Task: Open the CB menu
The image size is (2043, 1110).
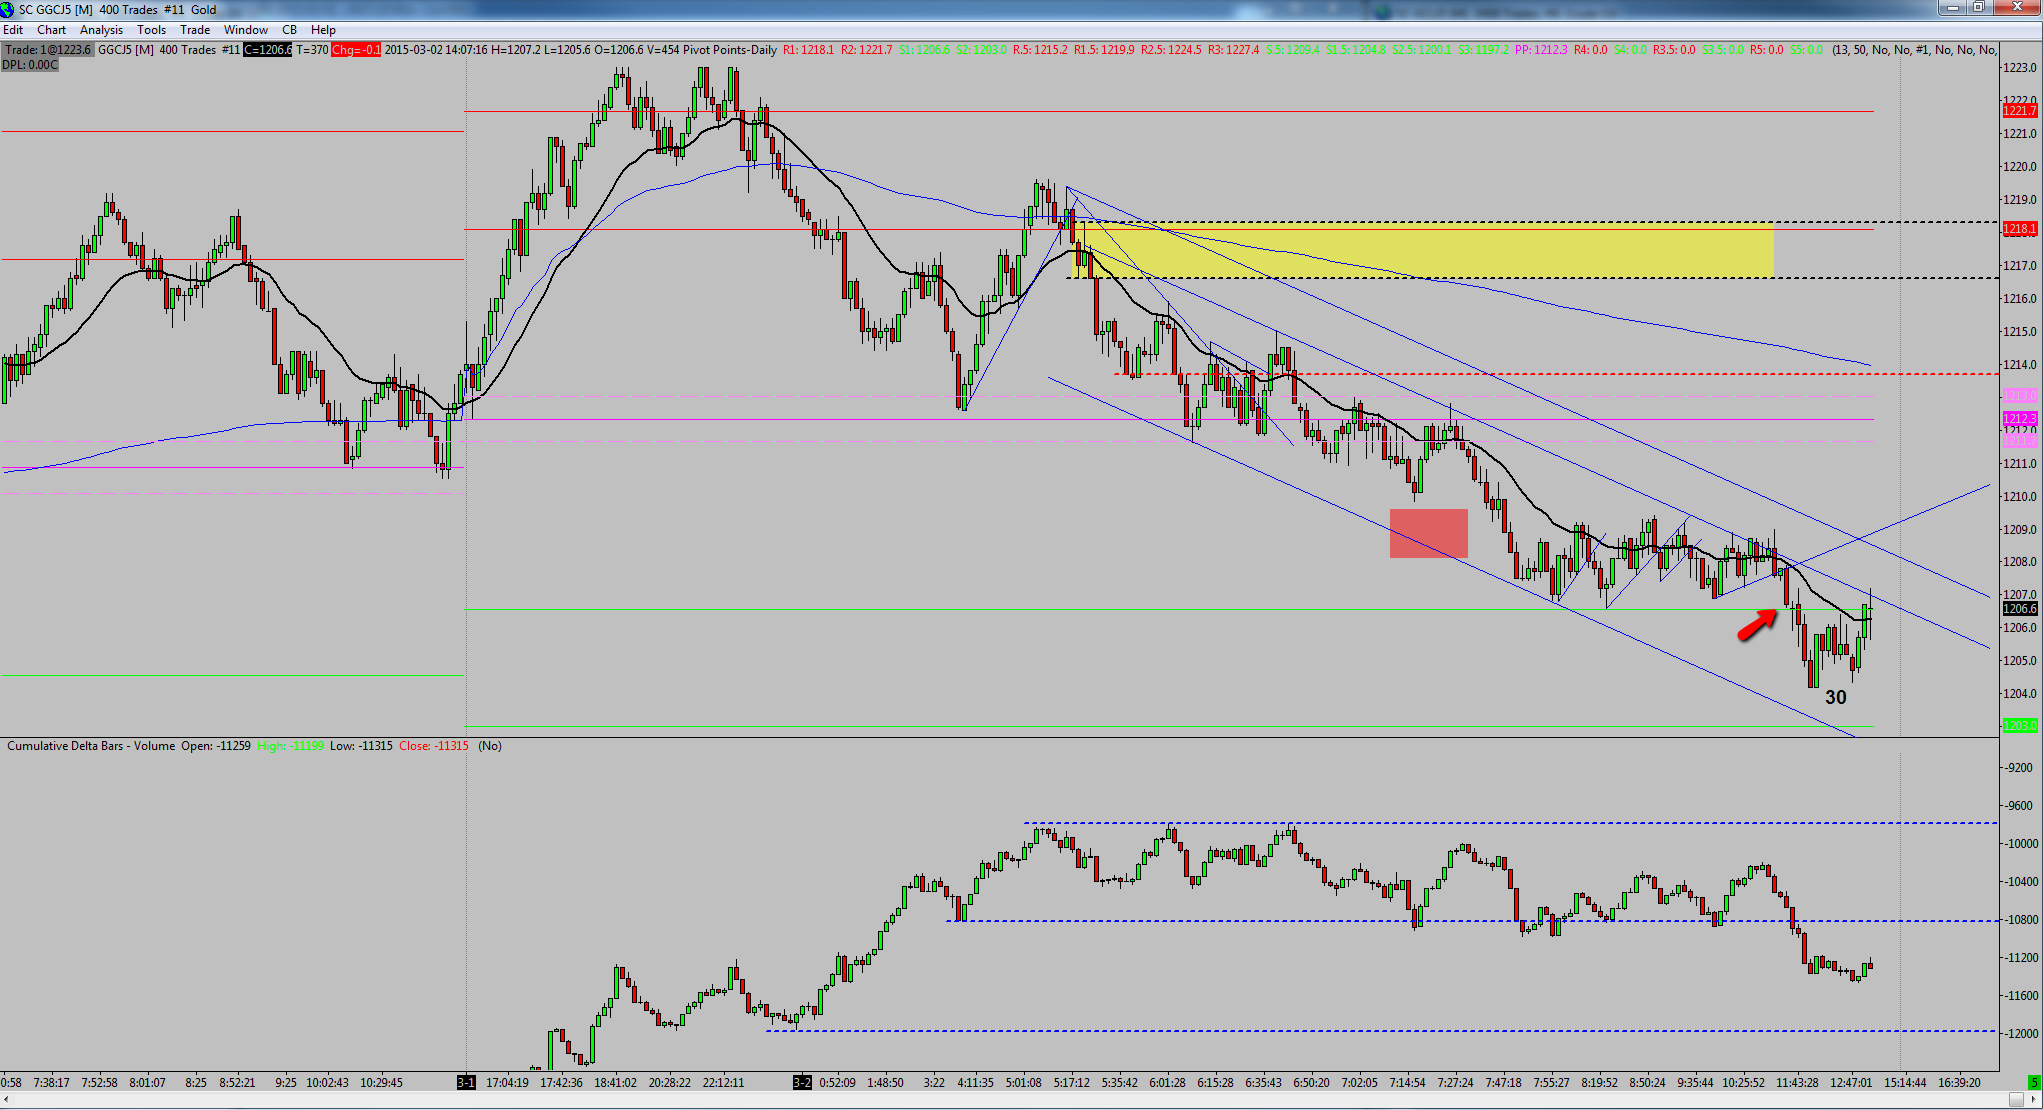Action: [x=289, y=29]
